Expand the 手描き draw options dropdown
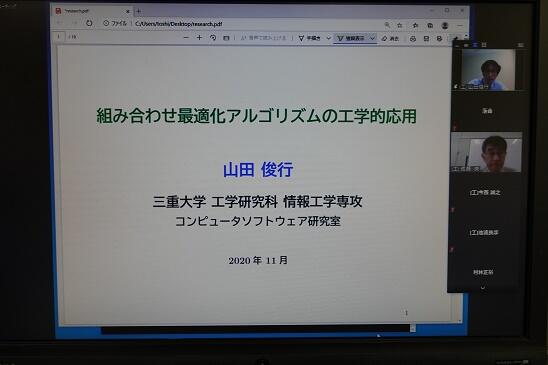 click(x=329, y=38)
